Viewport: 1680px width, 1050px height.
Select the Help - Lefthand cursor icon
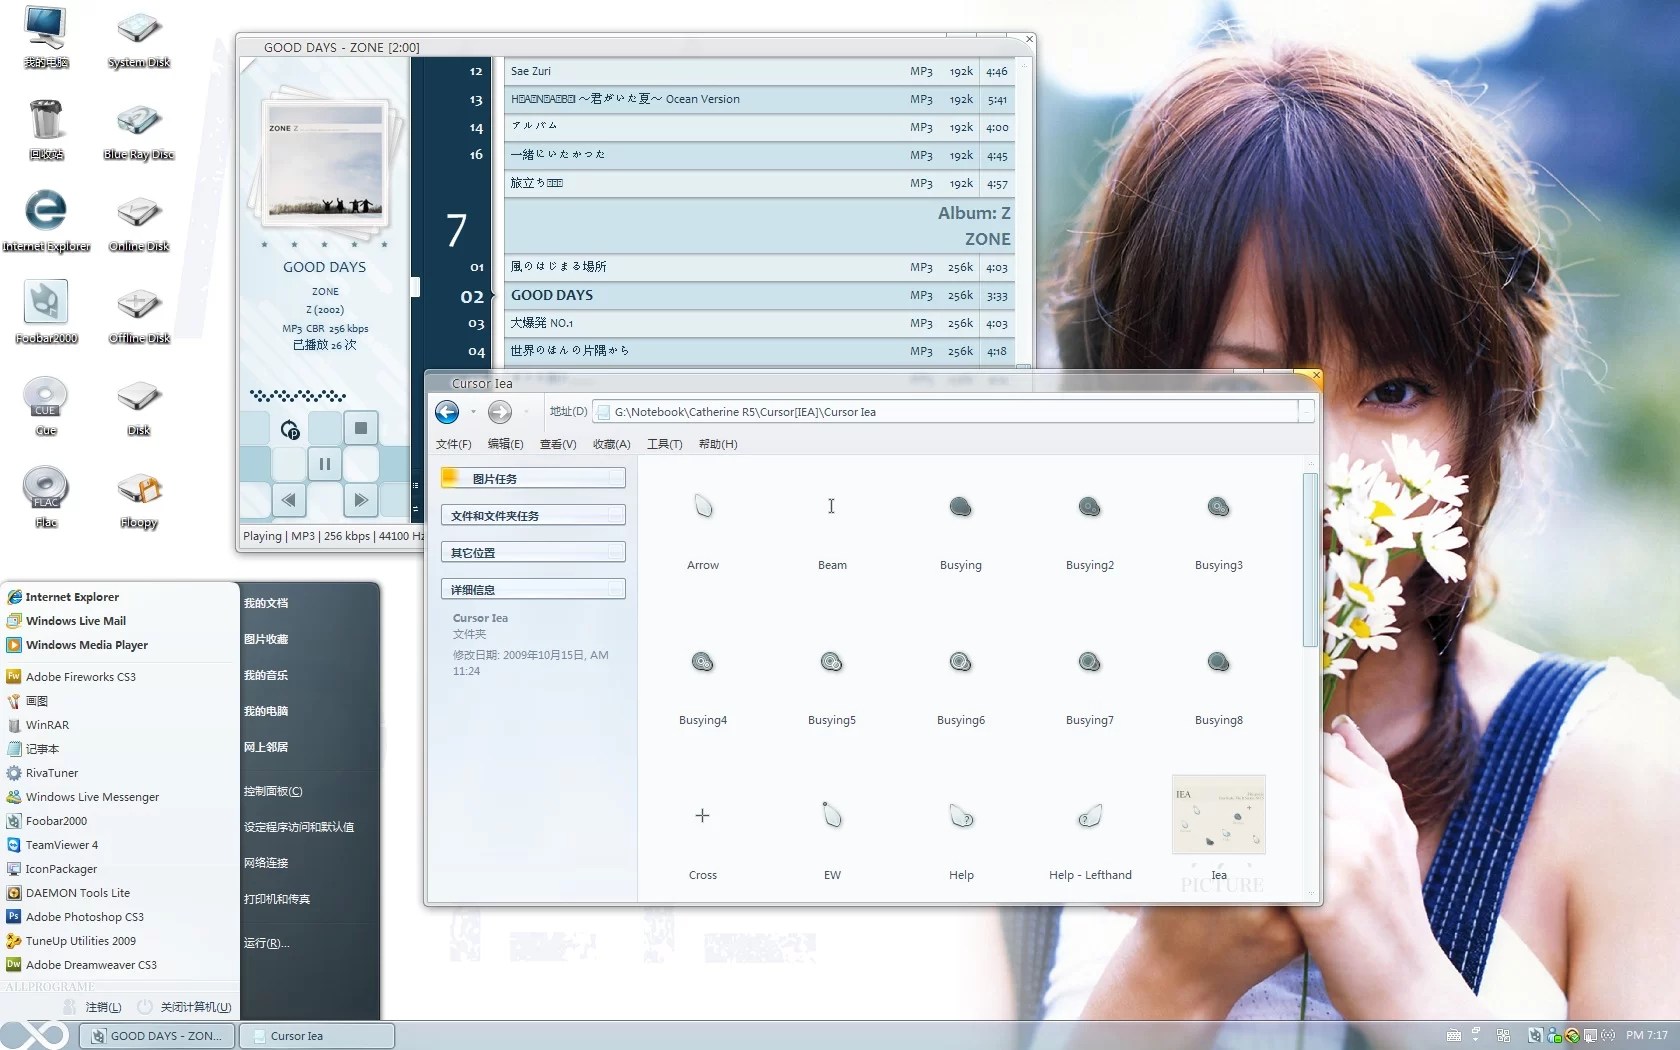click(x=1090, y=840)
